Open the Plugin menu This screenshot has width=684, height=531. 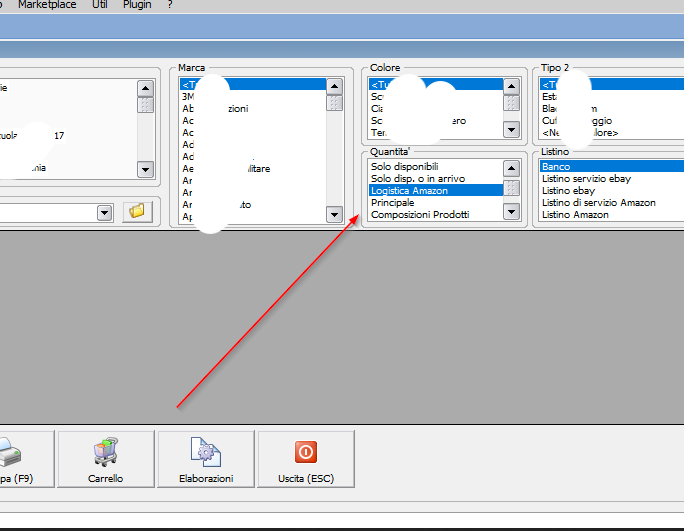[137, 5]
